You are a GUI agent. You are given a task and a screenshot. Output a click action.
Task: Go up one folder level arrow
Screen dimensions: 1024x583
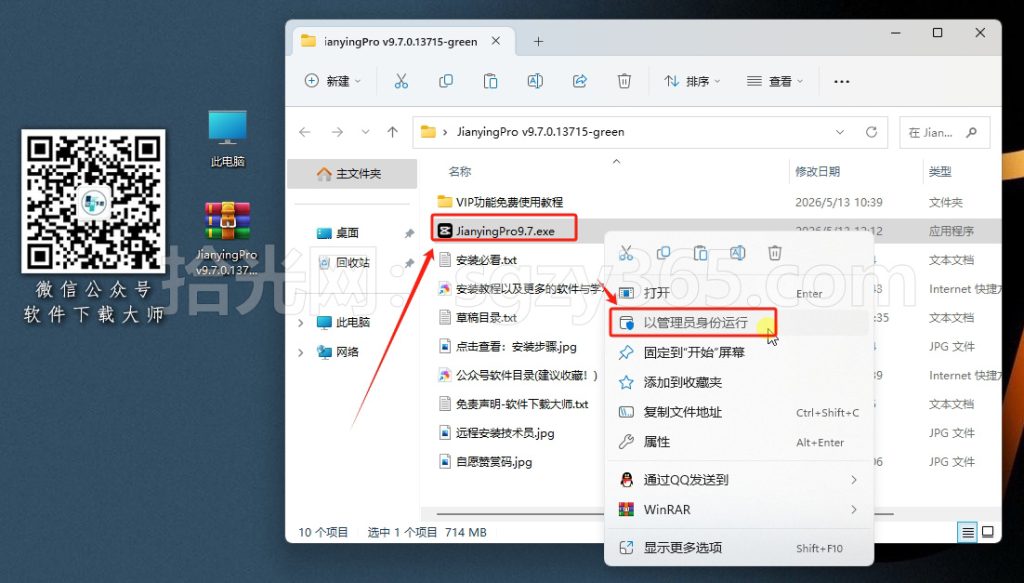[392, 132]
